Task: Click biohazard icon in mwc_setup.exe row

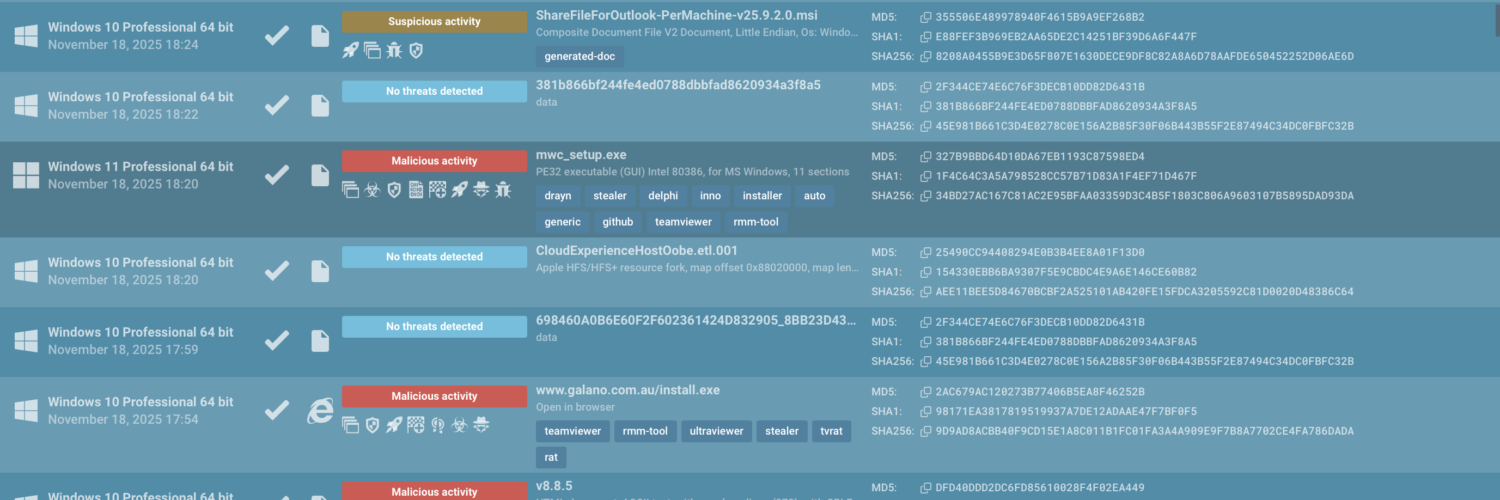Action: (372, 189)
